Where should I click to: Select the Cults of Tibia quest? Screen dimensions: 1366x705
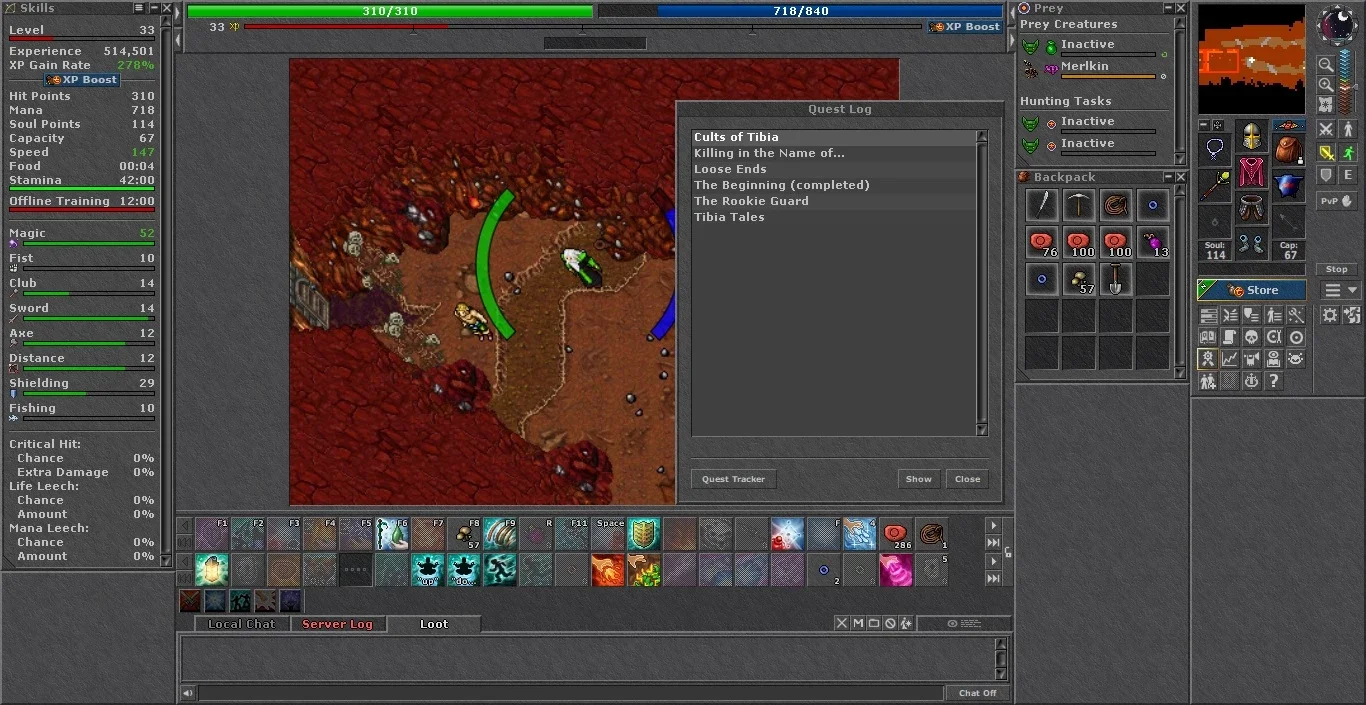[x=834, y=137]
